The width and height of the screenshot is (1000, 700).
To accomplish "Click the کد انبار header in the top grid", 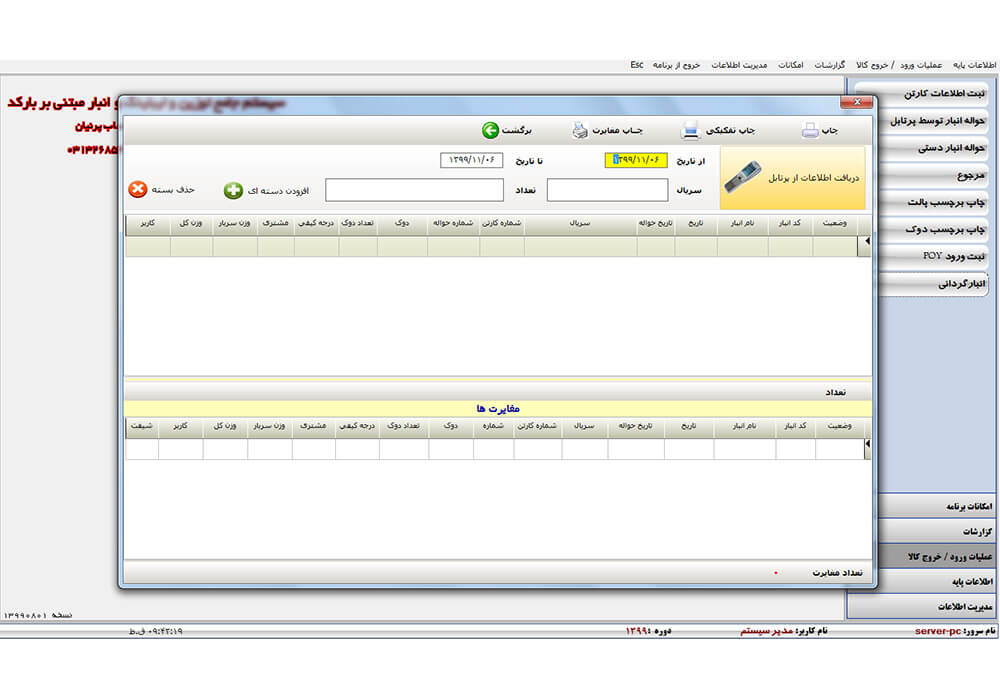I will [x=790, y=223].
